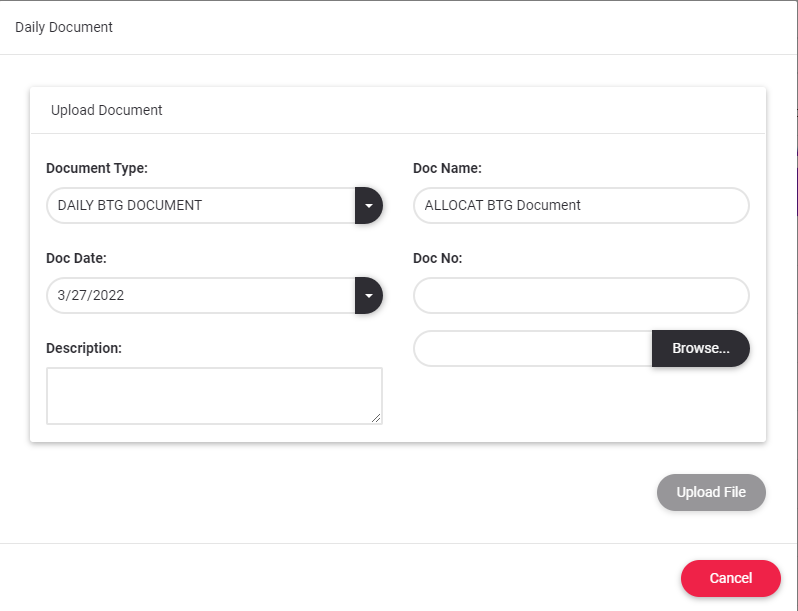Image resolution: width=798 pixels, height=611 pixels.
Task: Click the Upload File button
Action: 711,492
